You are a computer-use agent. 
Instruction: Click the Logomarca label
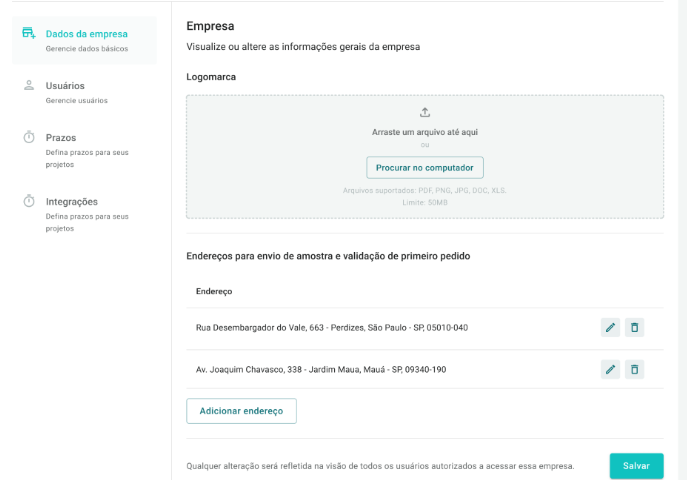[x=211, y=77]
